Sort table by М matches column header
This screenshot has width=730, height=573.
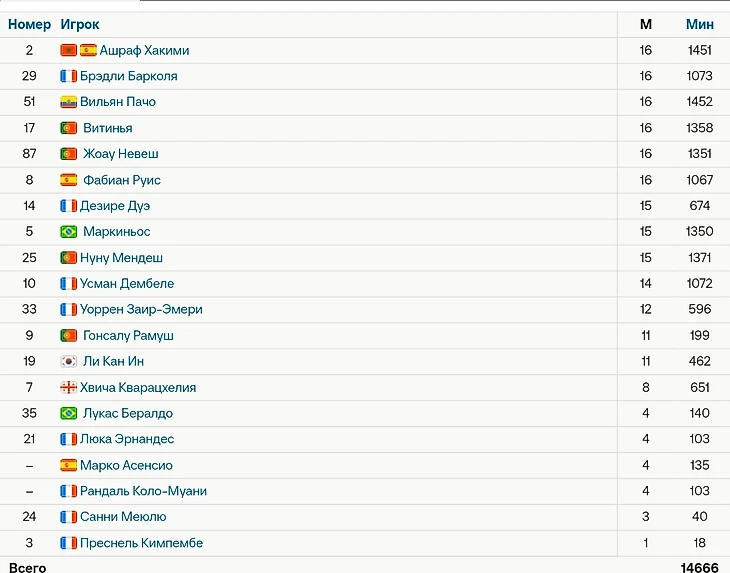646,24
